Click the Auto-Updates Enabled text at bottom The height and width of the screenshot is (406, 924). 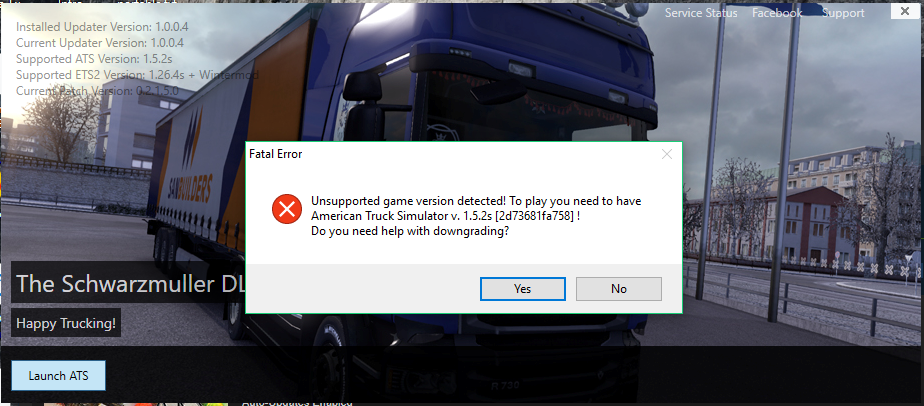297,402
